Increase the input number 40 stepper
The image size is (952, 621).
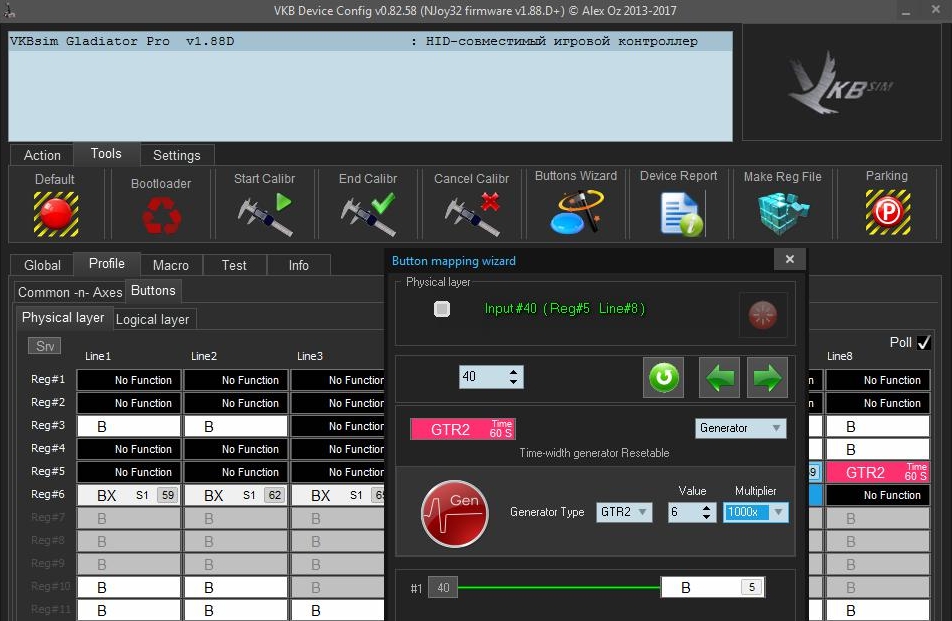(x=514, y=372)
